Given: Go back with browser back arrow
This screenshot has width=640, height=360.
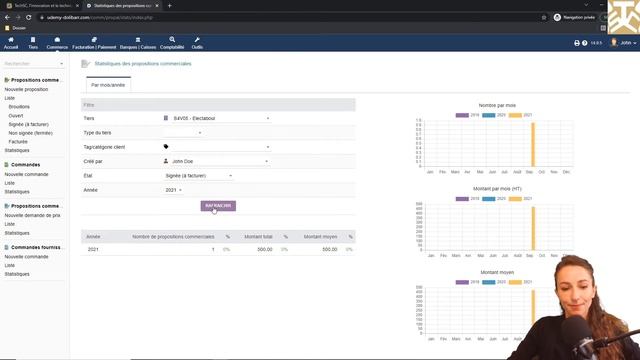Looking at the screenshot, I should 7,18.
